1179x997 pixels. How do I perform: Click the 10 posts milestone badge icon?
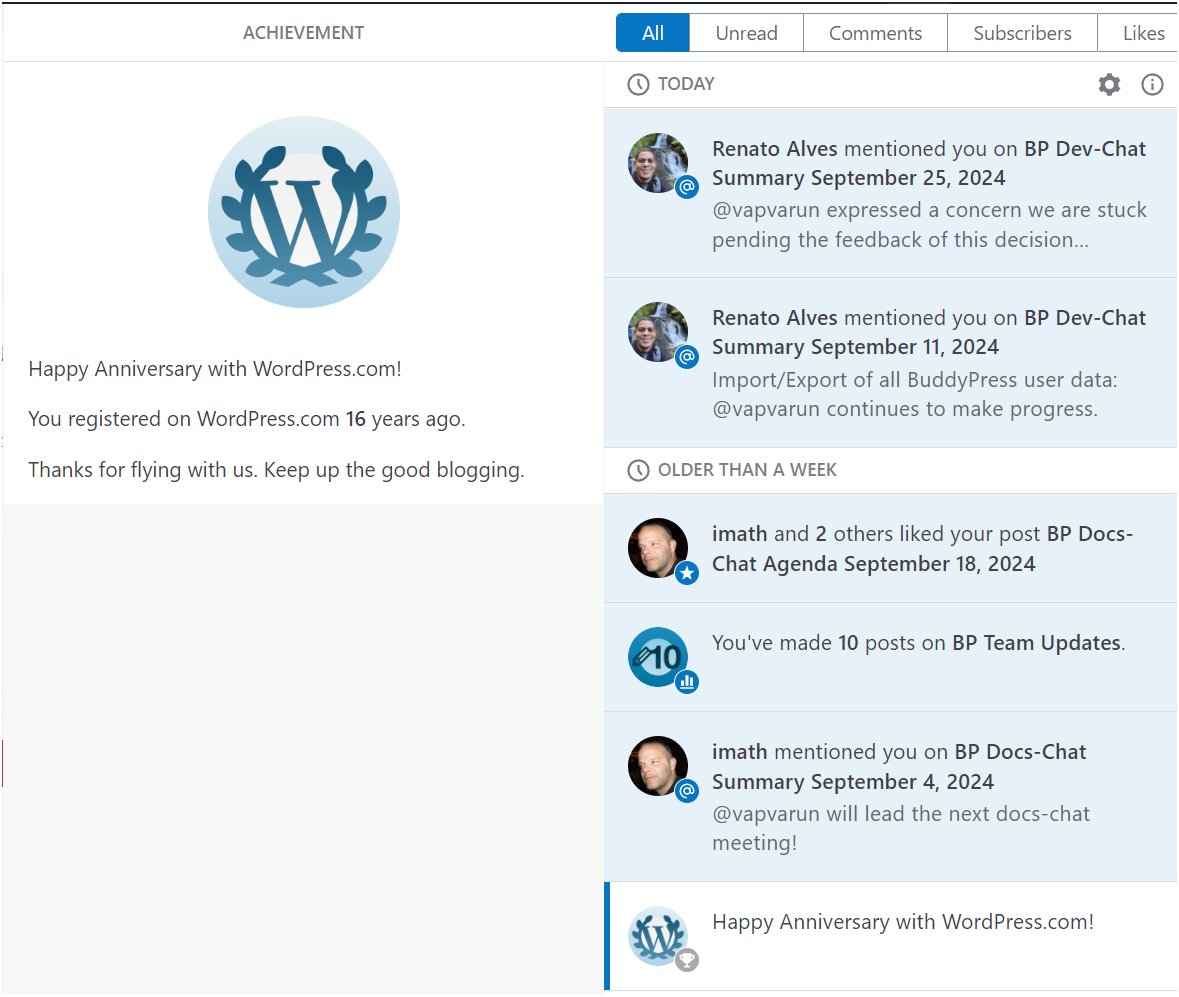(658, 657)
